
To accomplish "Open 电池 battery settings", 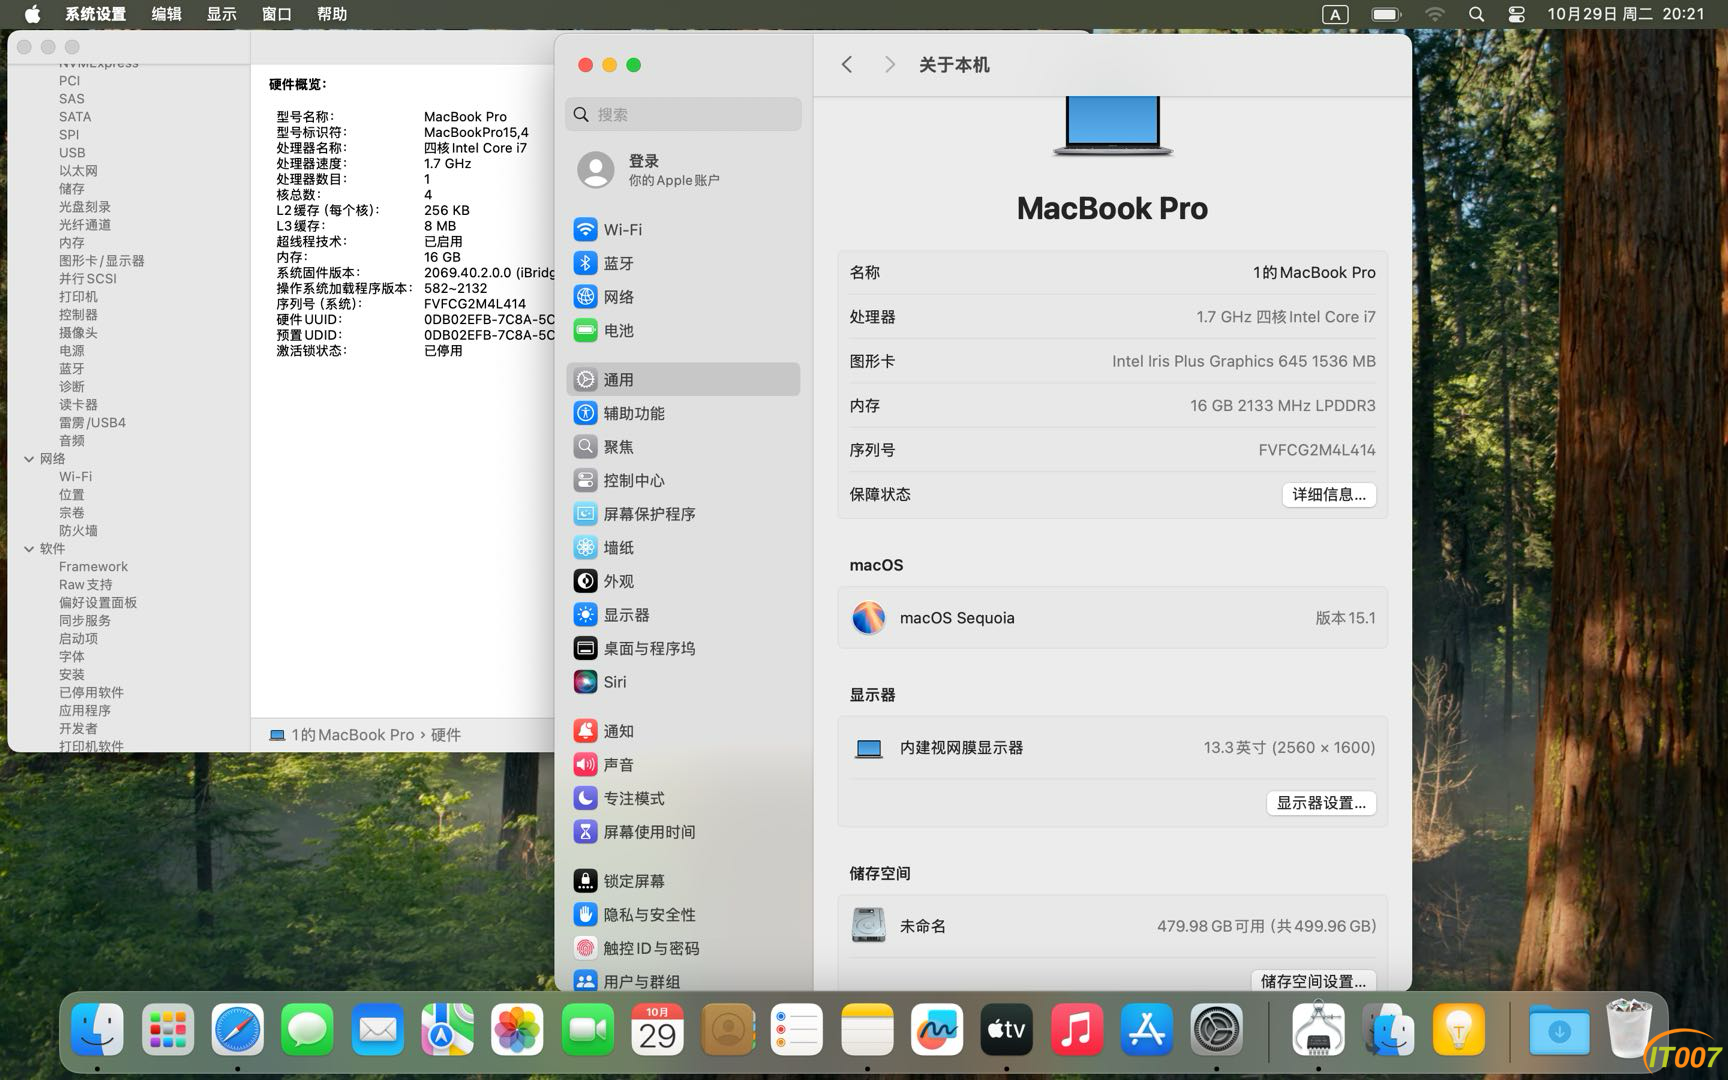I will 683,330.
